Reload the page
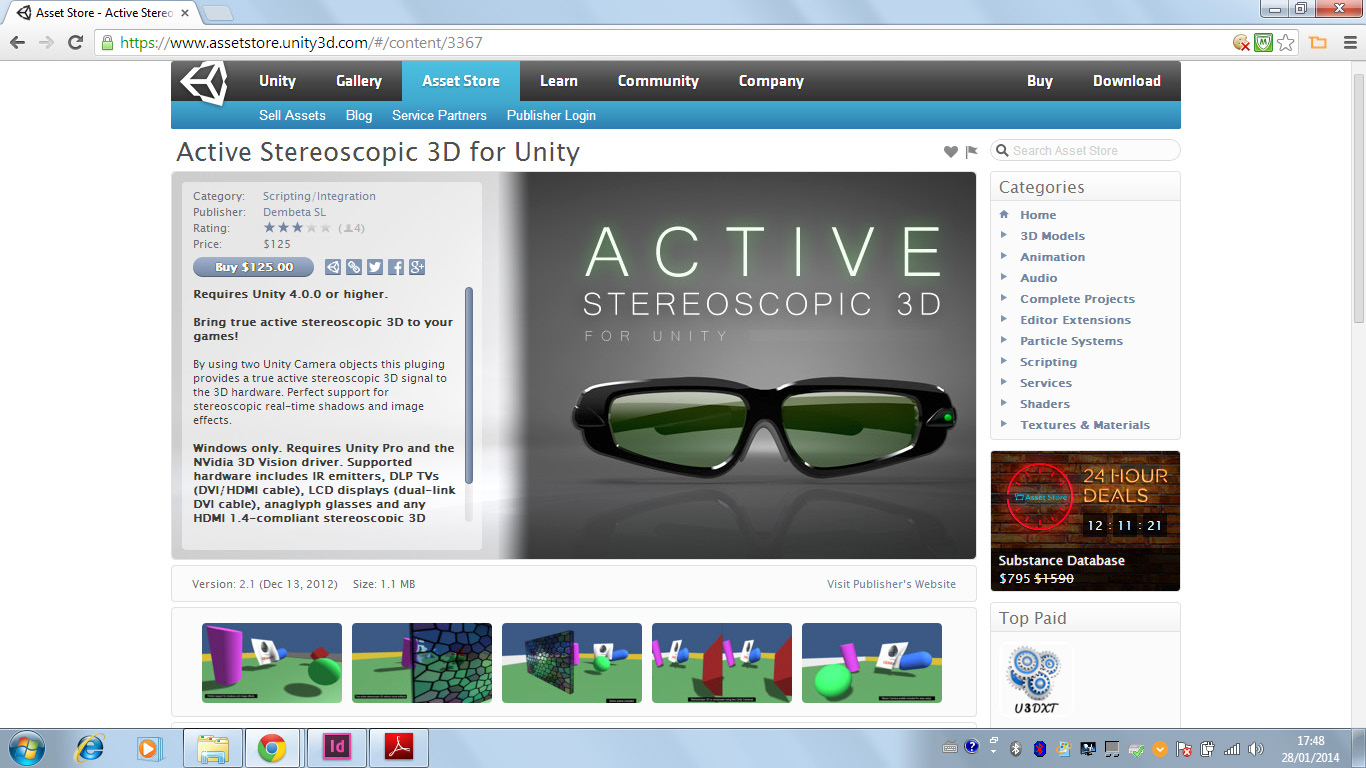 pos(75,43)
